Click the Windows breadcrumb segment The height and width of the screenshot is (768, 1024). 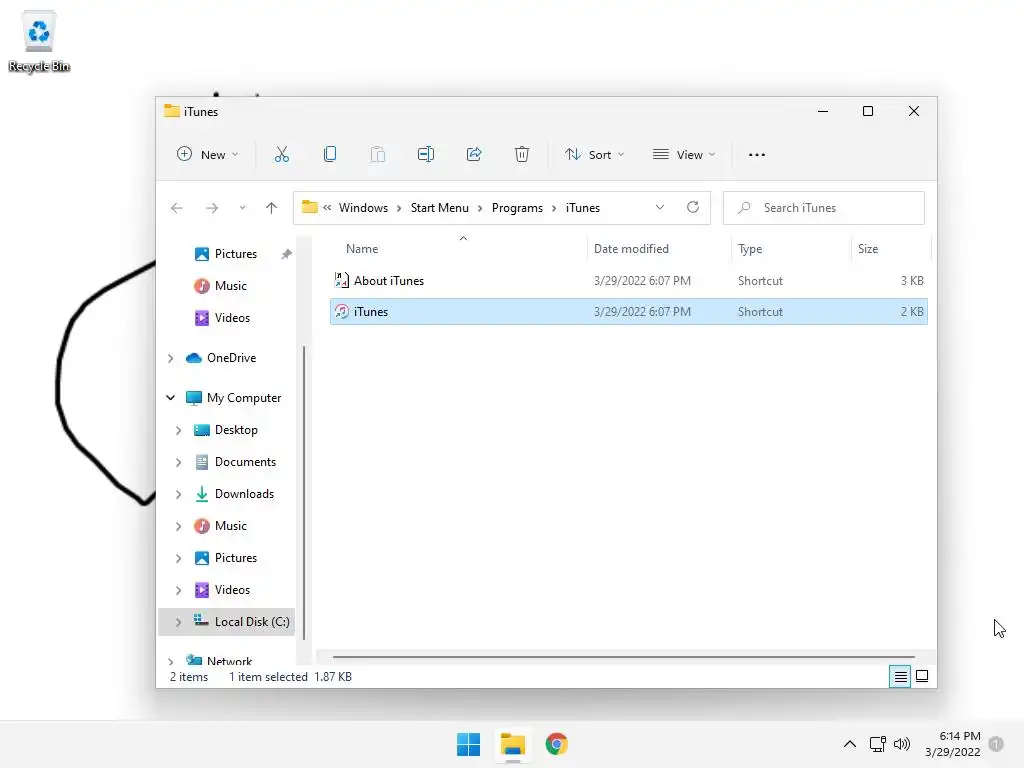[x=363, y=208]
